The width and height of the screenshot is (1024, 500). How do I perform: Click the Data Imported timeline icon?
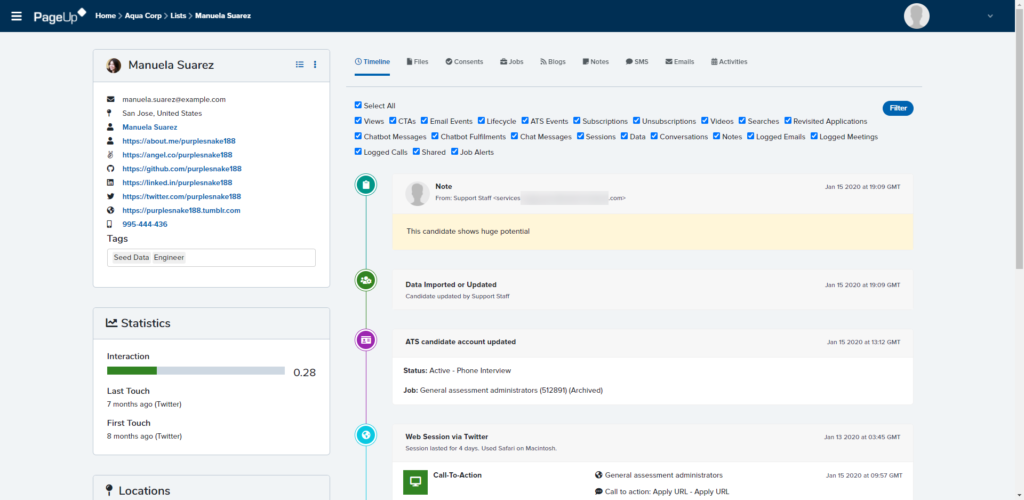coord(366,280)
